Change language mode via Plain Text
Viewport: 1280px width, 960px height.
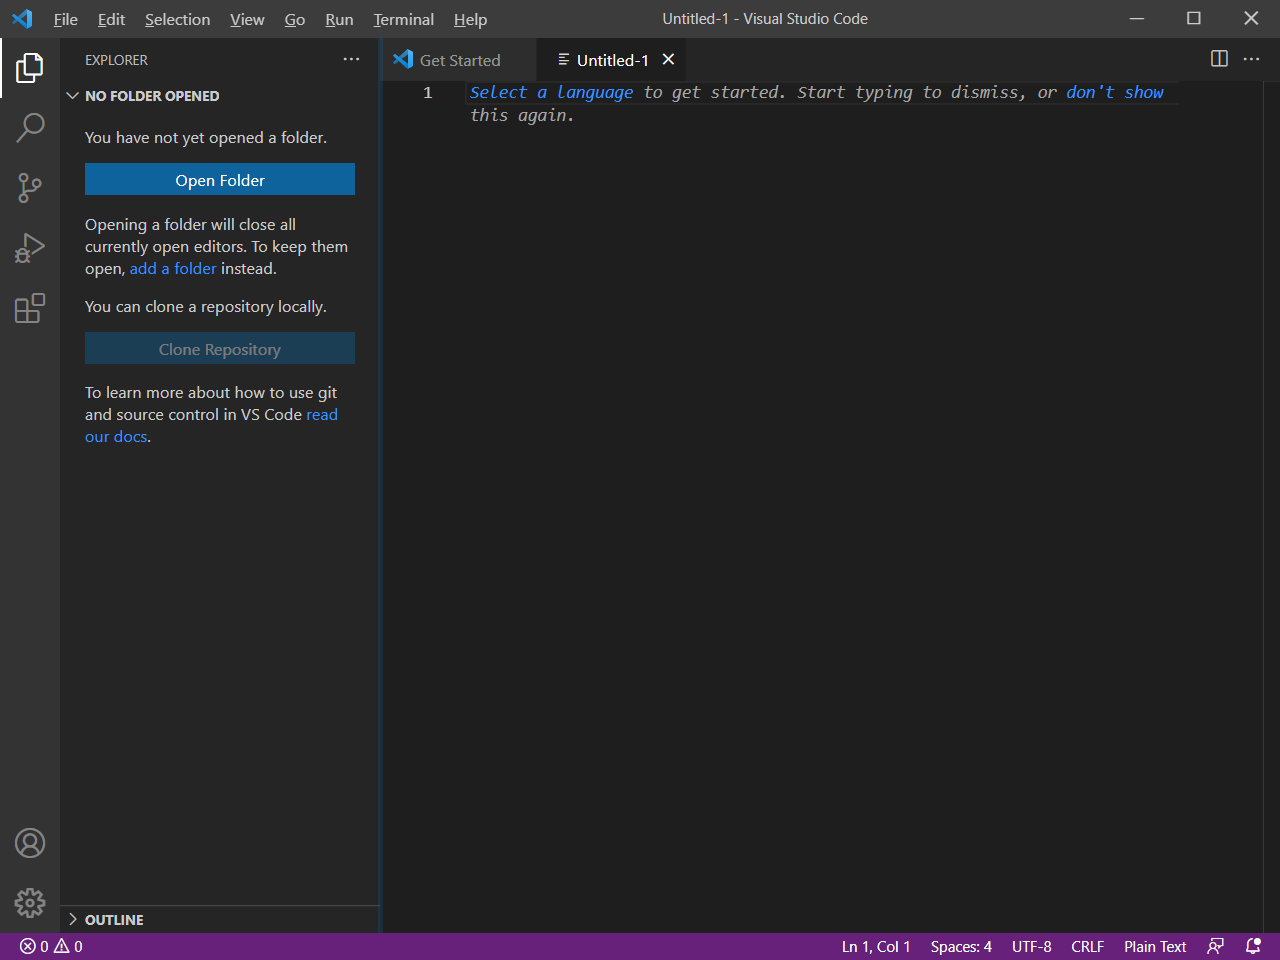1155,946
